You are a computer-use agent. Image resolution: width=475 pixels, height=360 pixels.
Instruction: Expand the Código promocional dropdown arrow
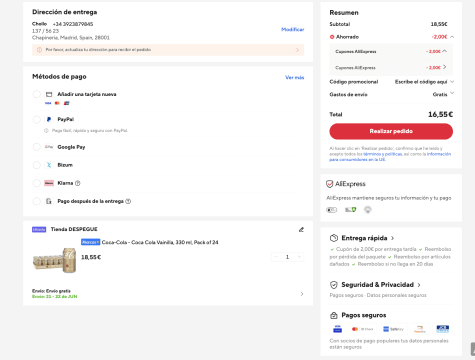[452, 82]
